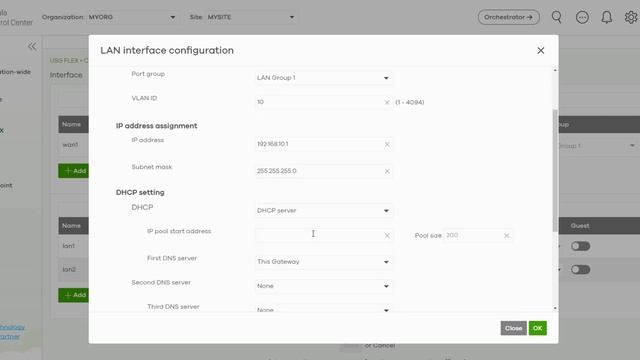Image resolution: width=640 pixels, height=360 pixels.
Task: Open the DHCP server mode dropdown
Action: 323,211
